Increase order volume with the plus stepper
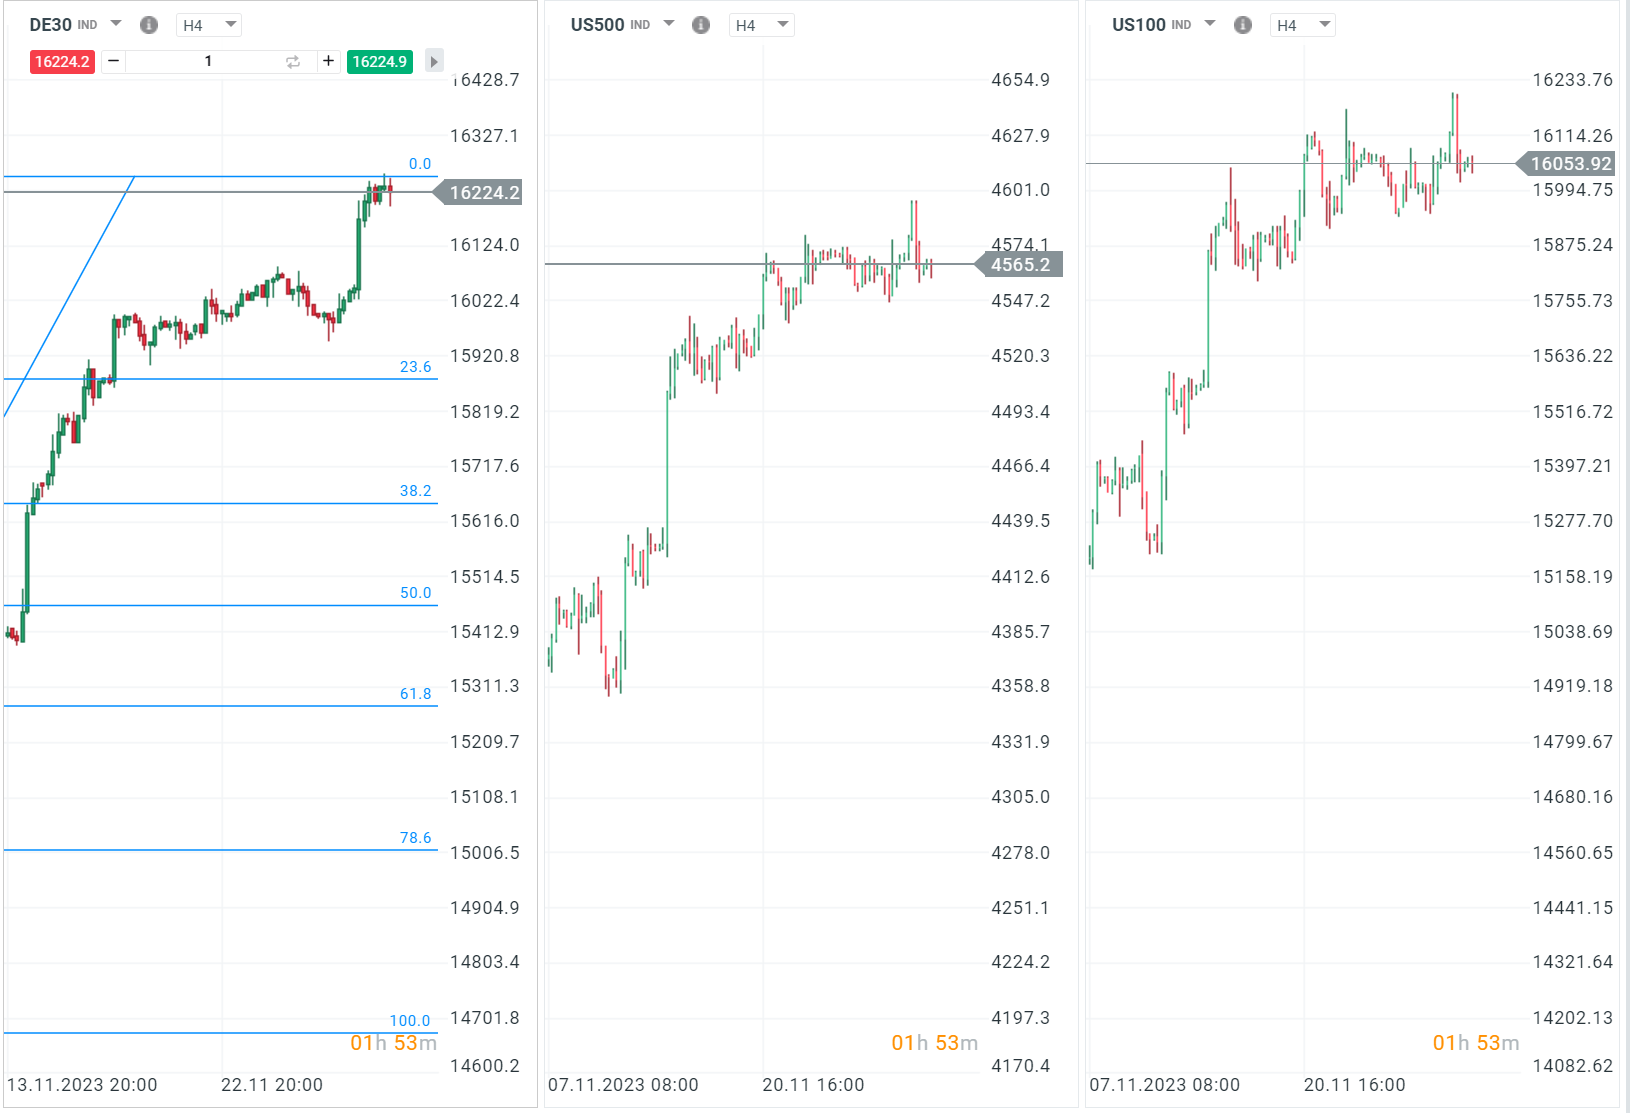 click(x=328, y=61)
